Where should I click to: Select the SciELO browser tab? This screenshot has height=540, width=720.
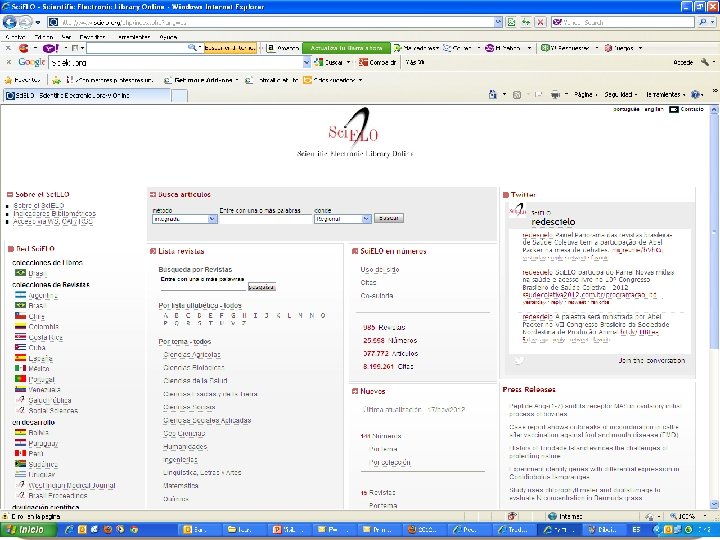87,96
